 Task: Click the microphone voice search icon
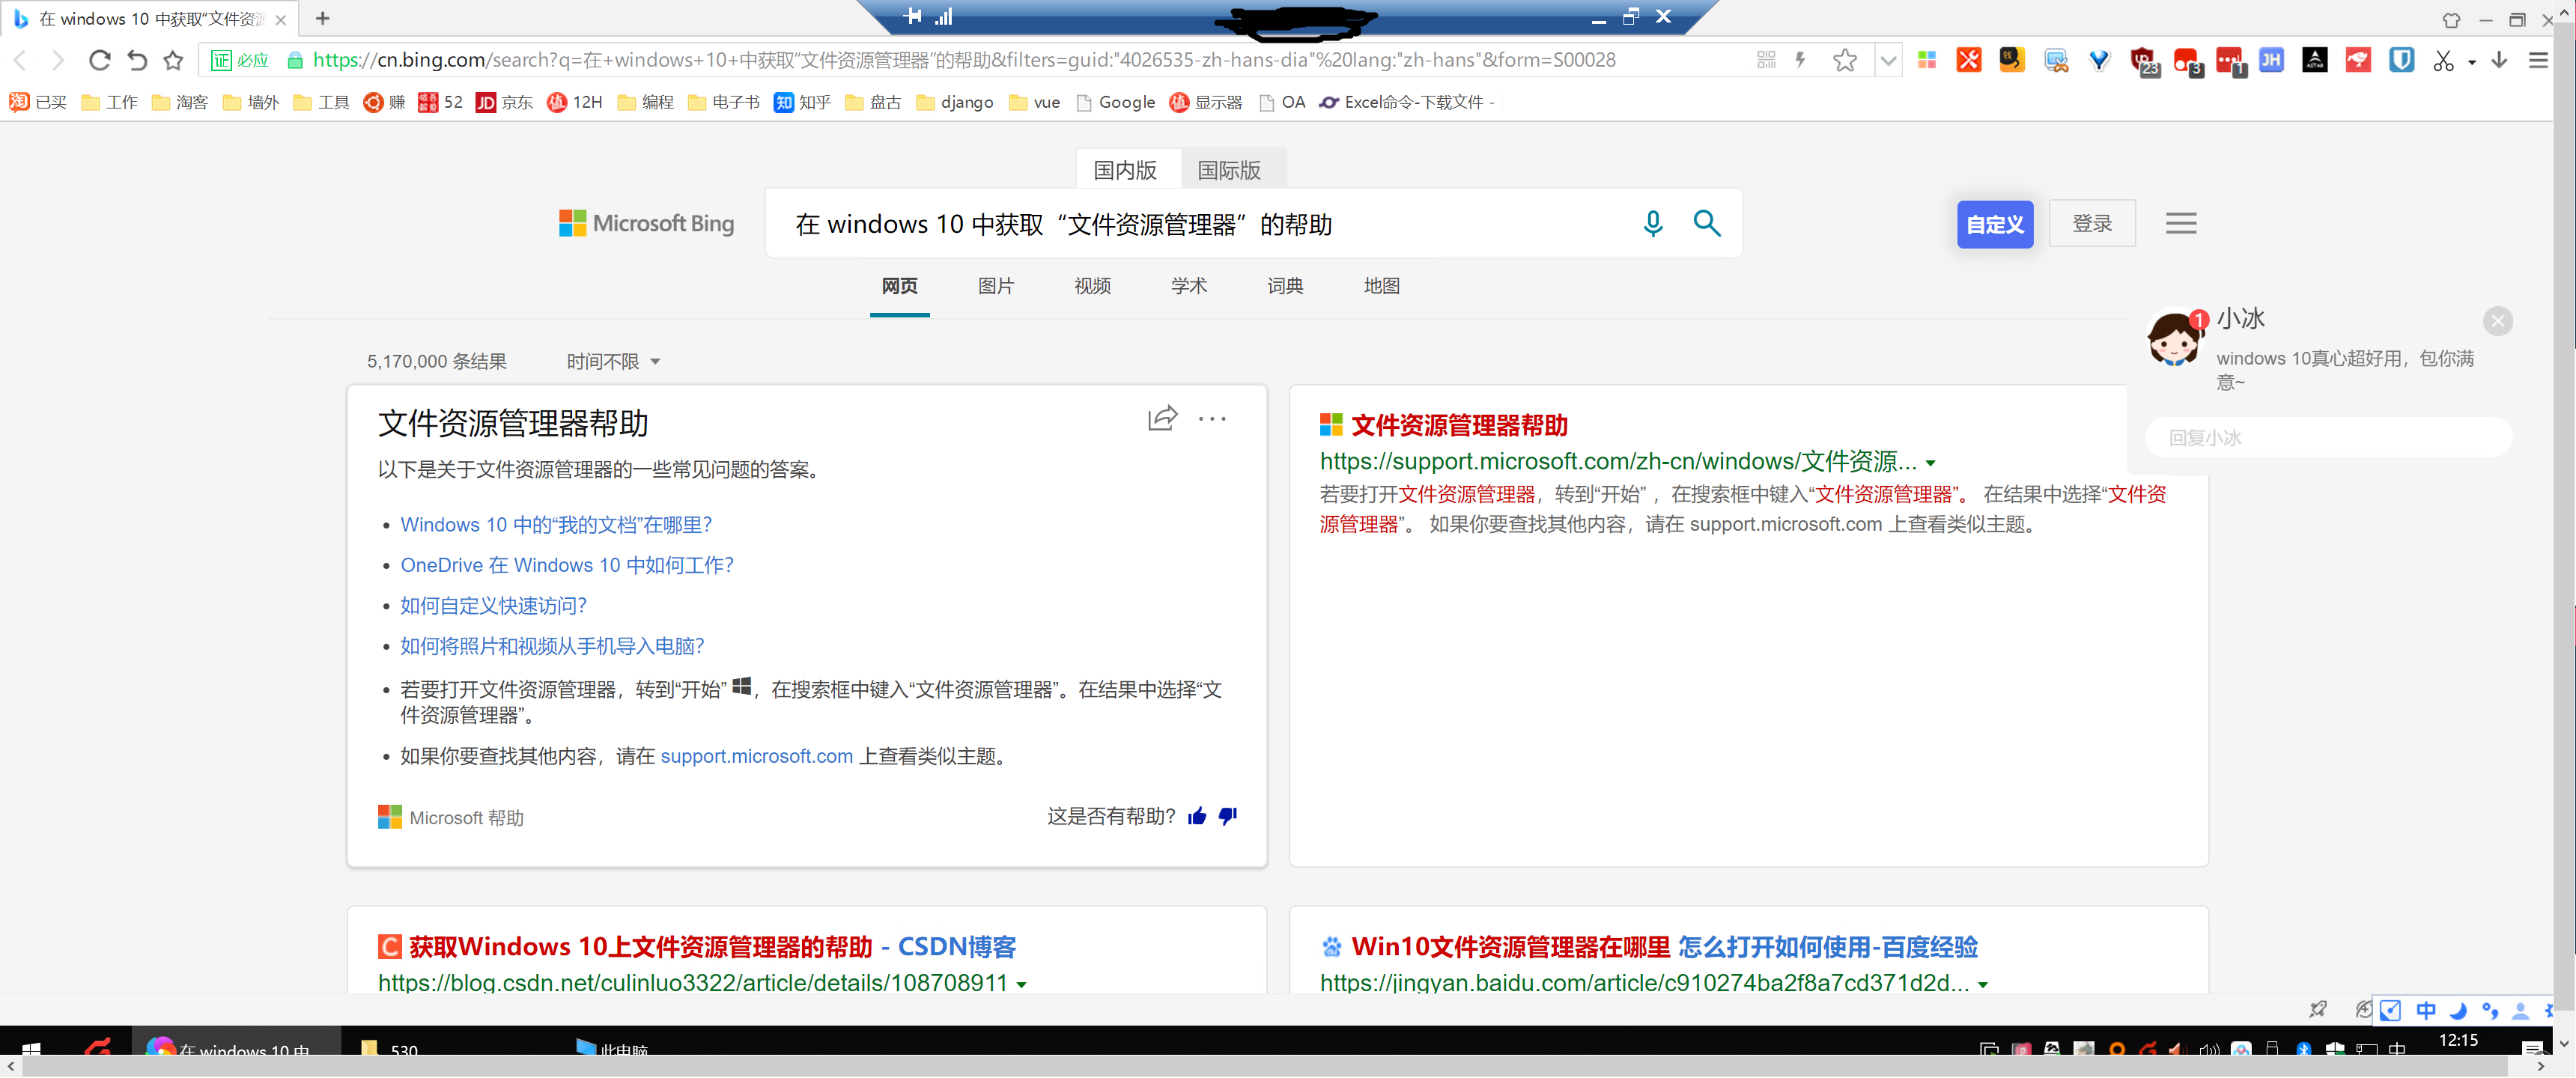[1652, 223]
